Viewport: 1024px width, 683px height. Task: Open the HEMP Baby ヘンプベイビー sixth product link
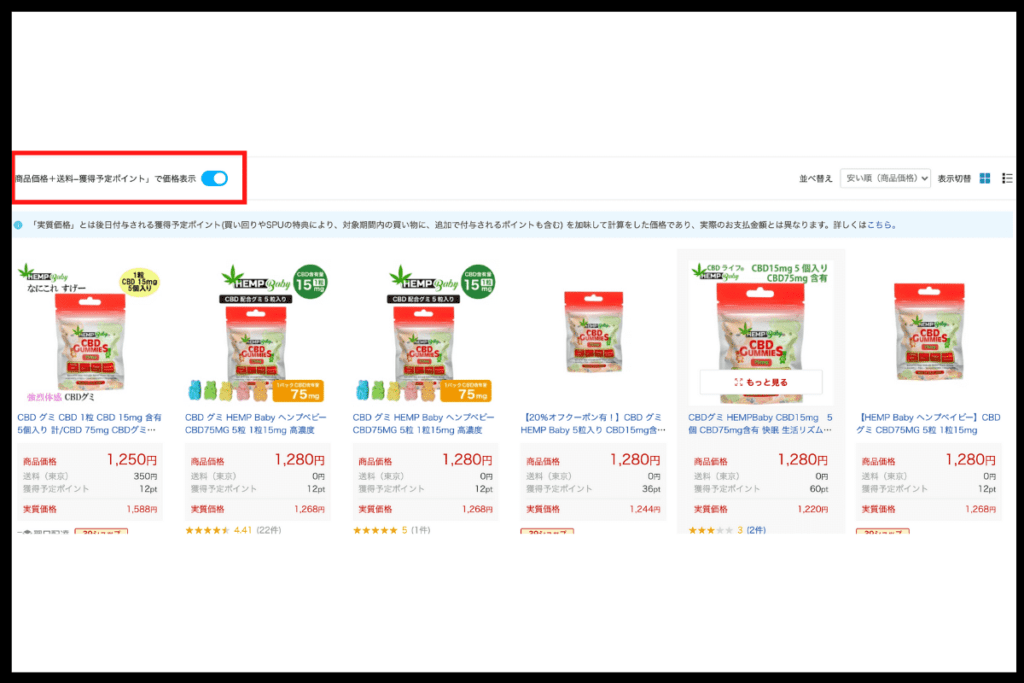[x=929, y=423]
